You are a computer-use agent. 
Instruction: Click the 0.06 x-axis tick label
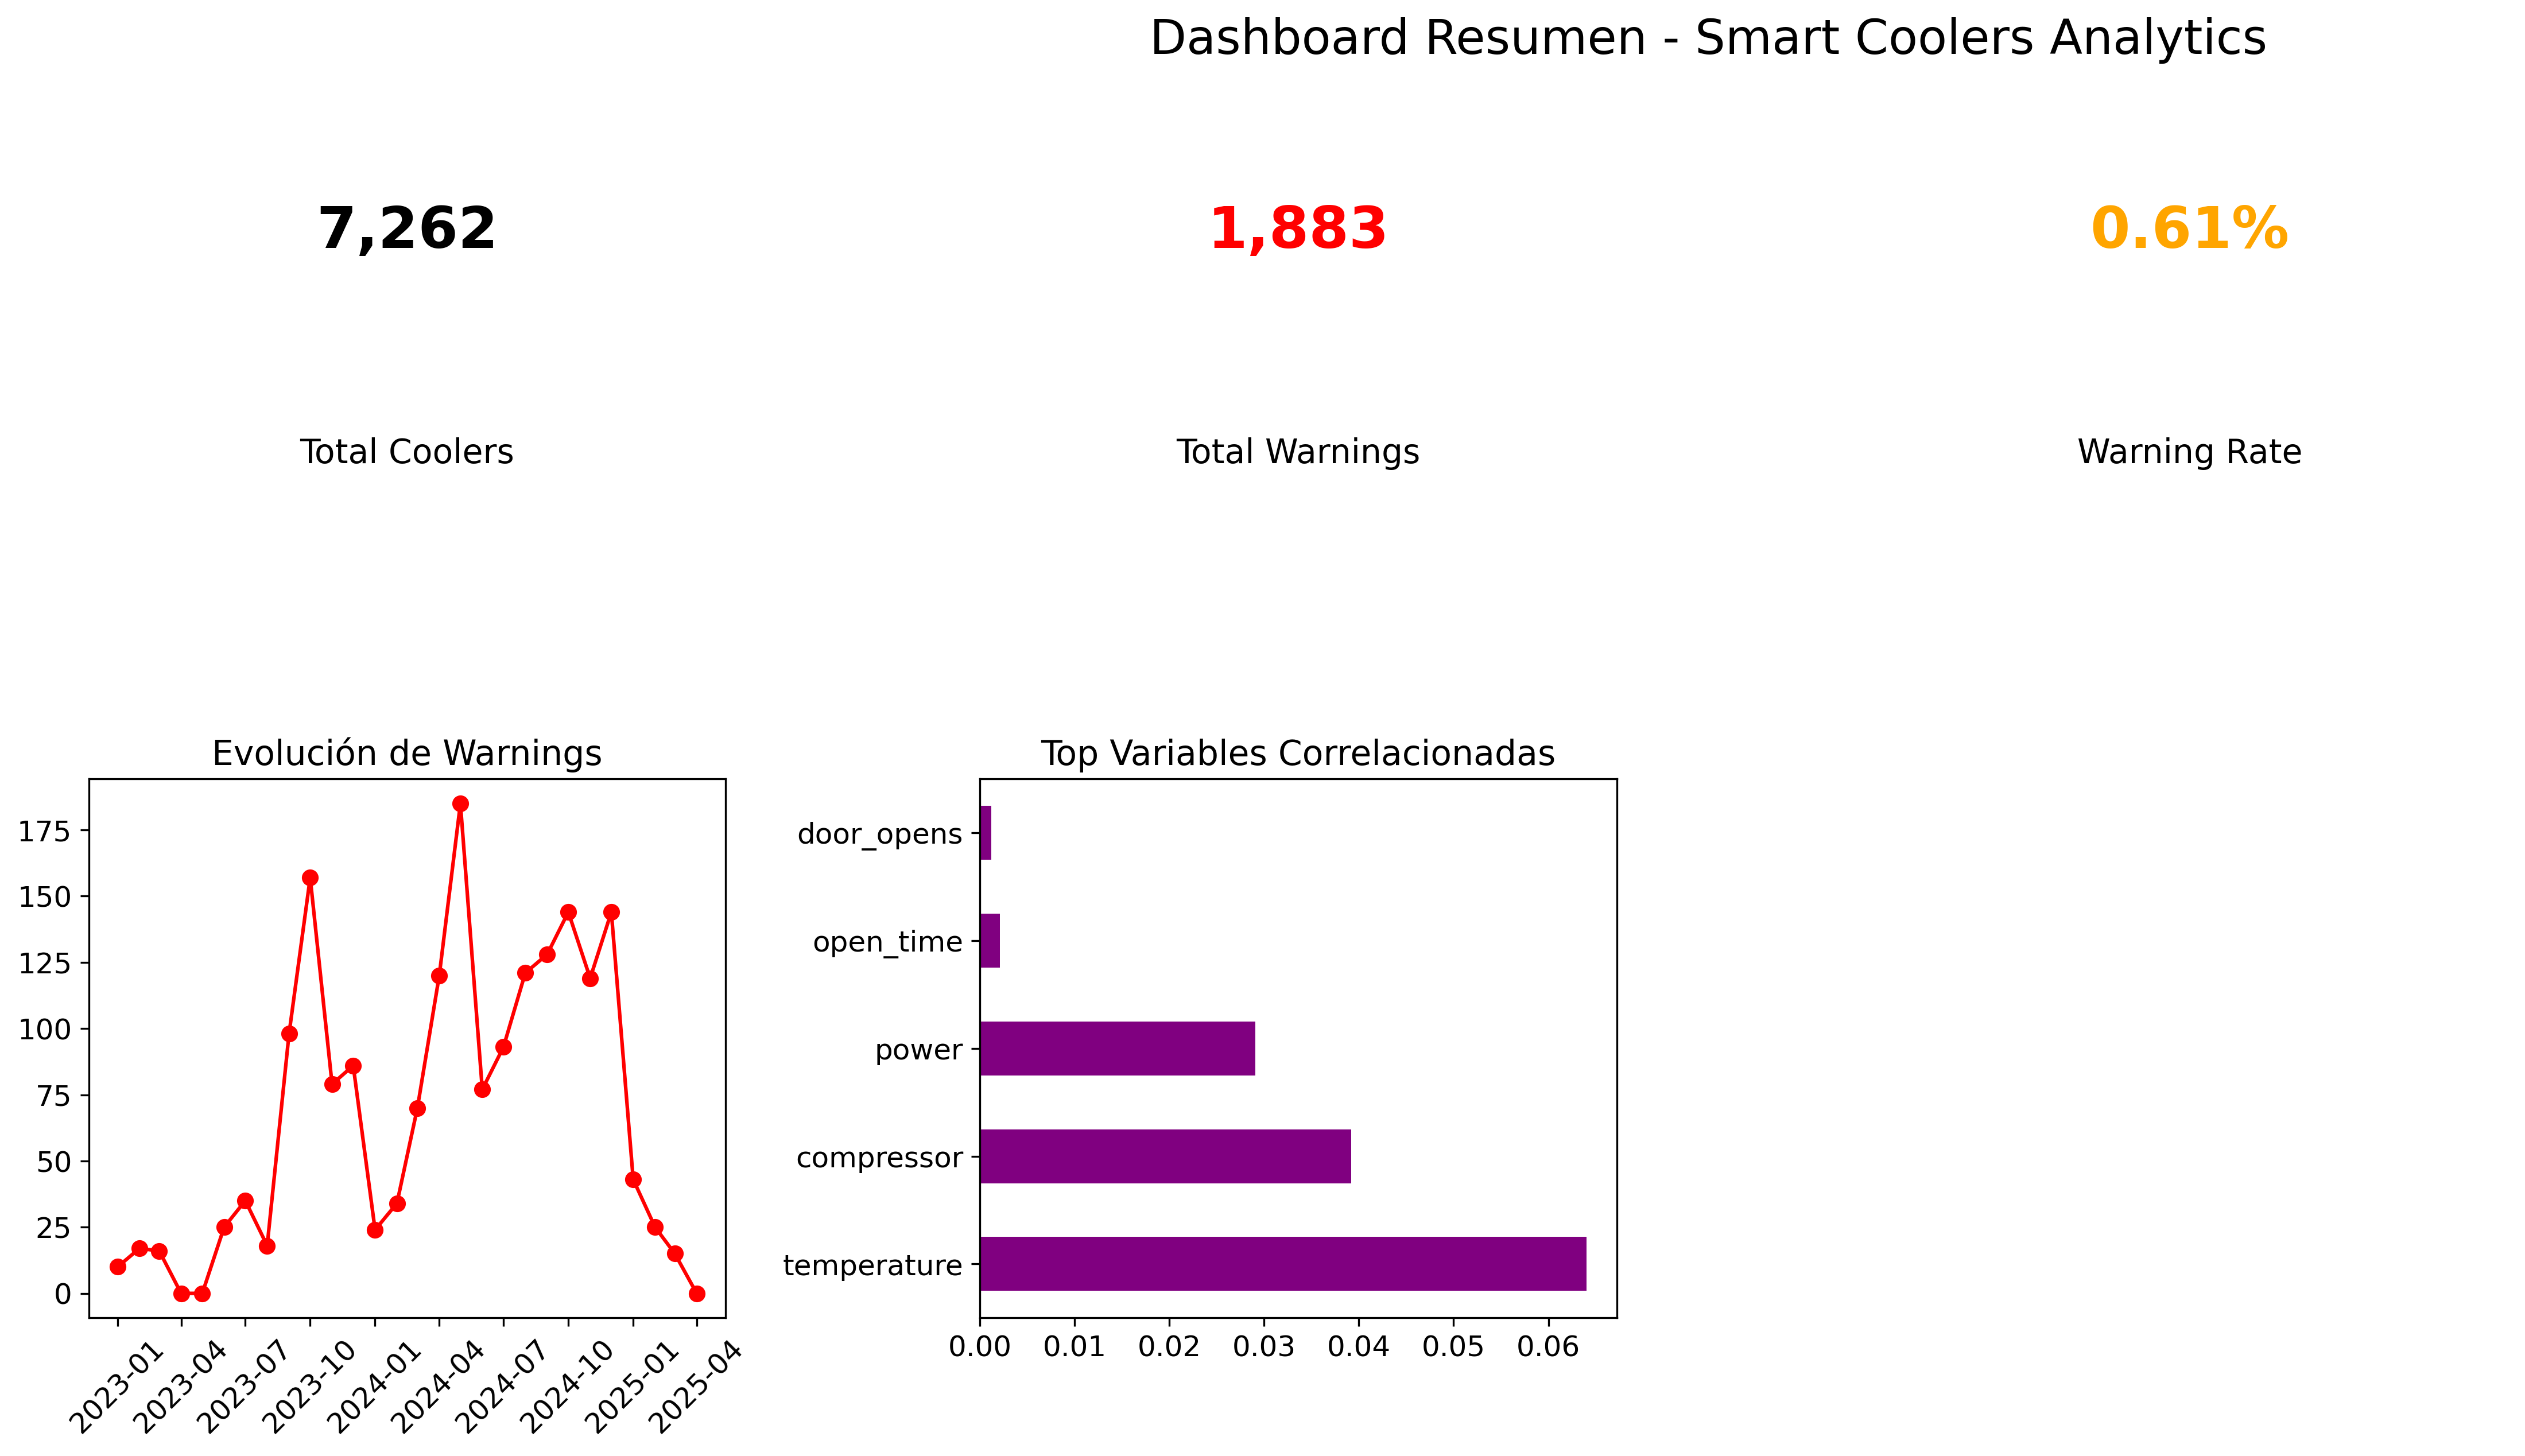[1547, 1348]
